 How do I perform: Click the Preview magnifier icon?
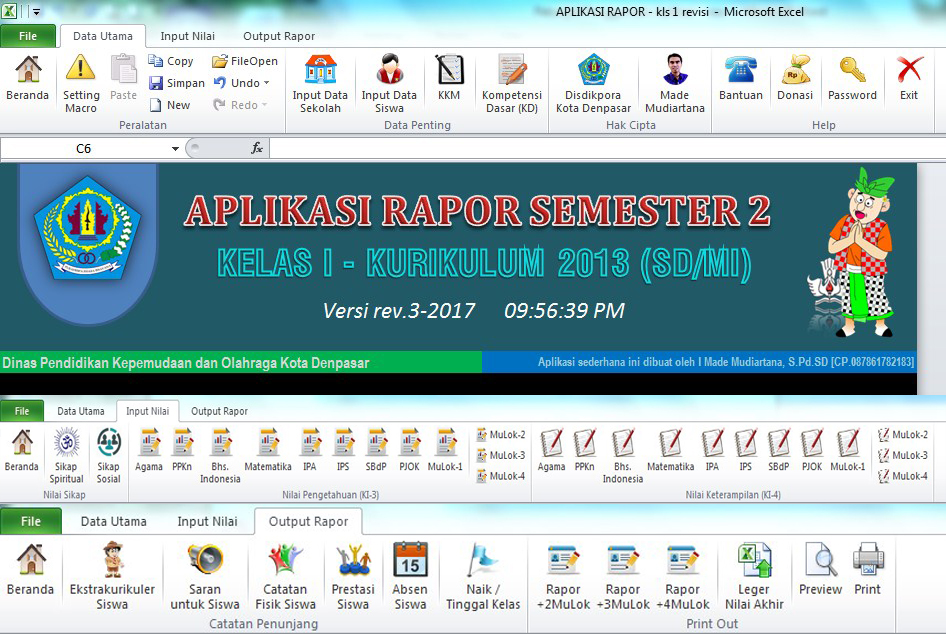[821, 559]
